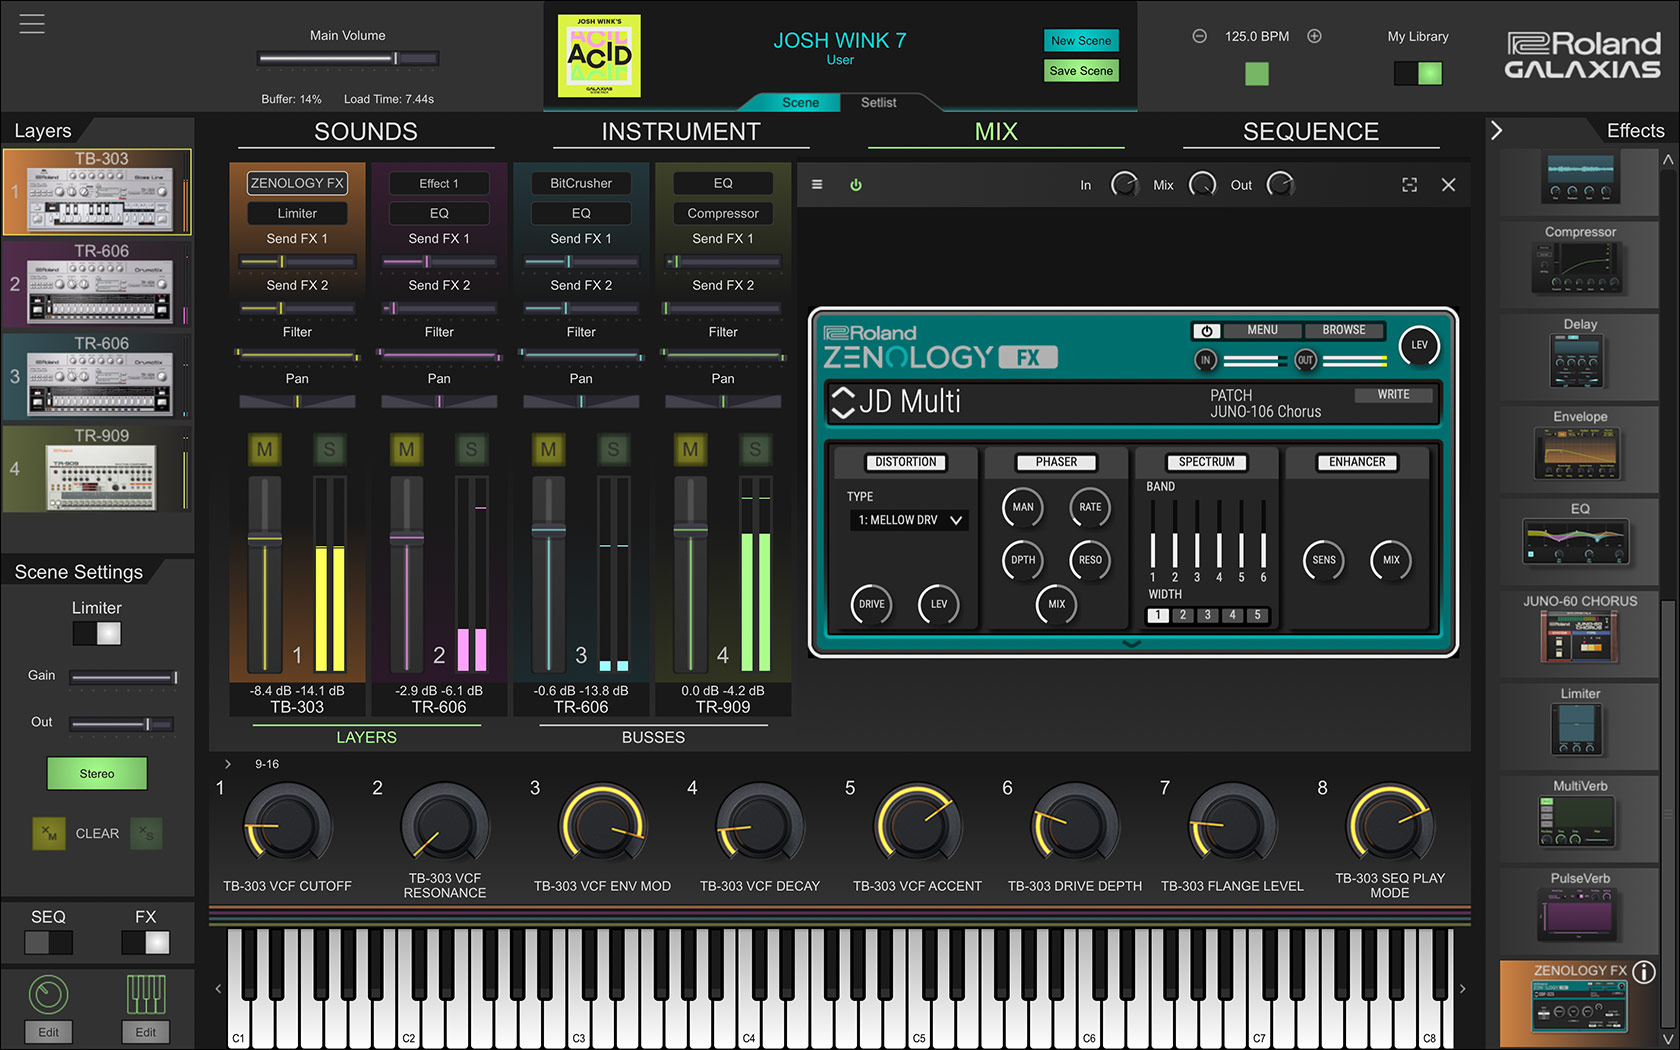1680x1050 pixels.
Task: Toggle the ZENOLOGY plugin power button
Action: 1206,330
